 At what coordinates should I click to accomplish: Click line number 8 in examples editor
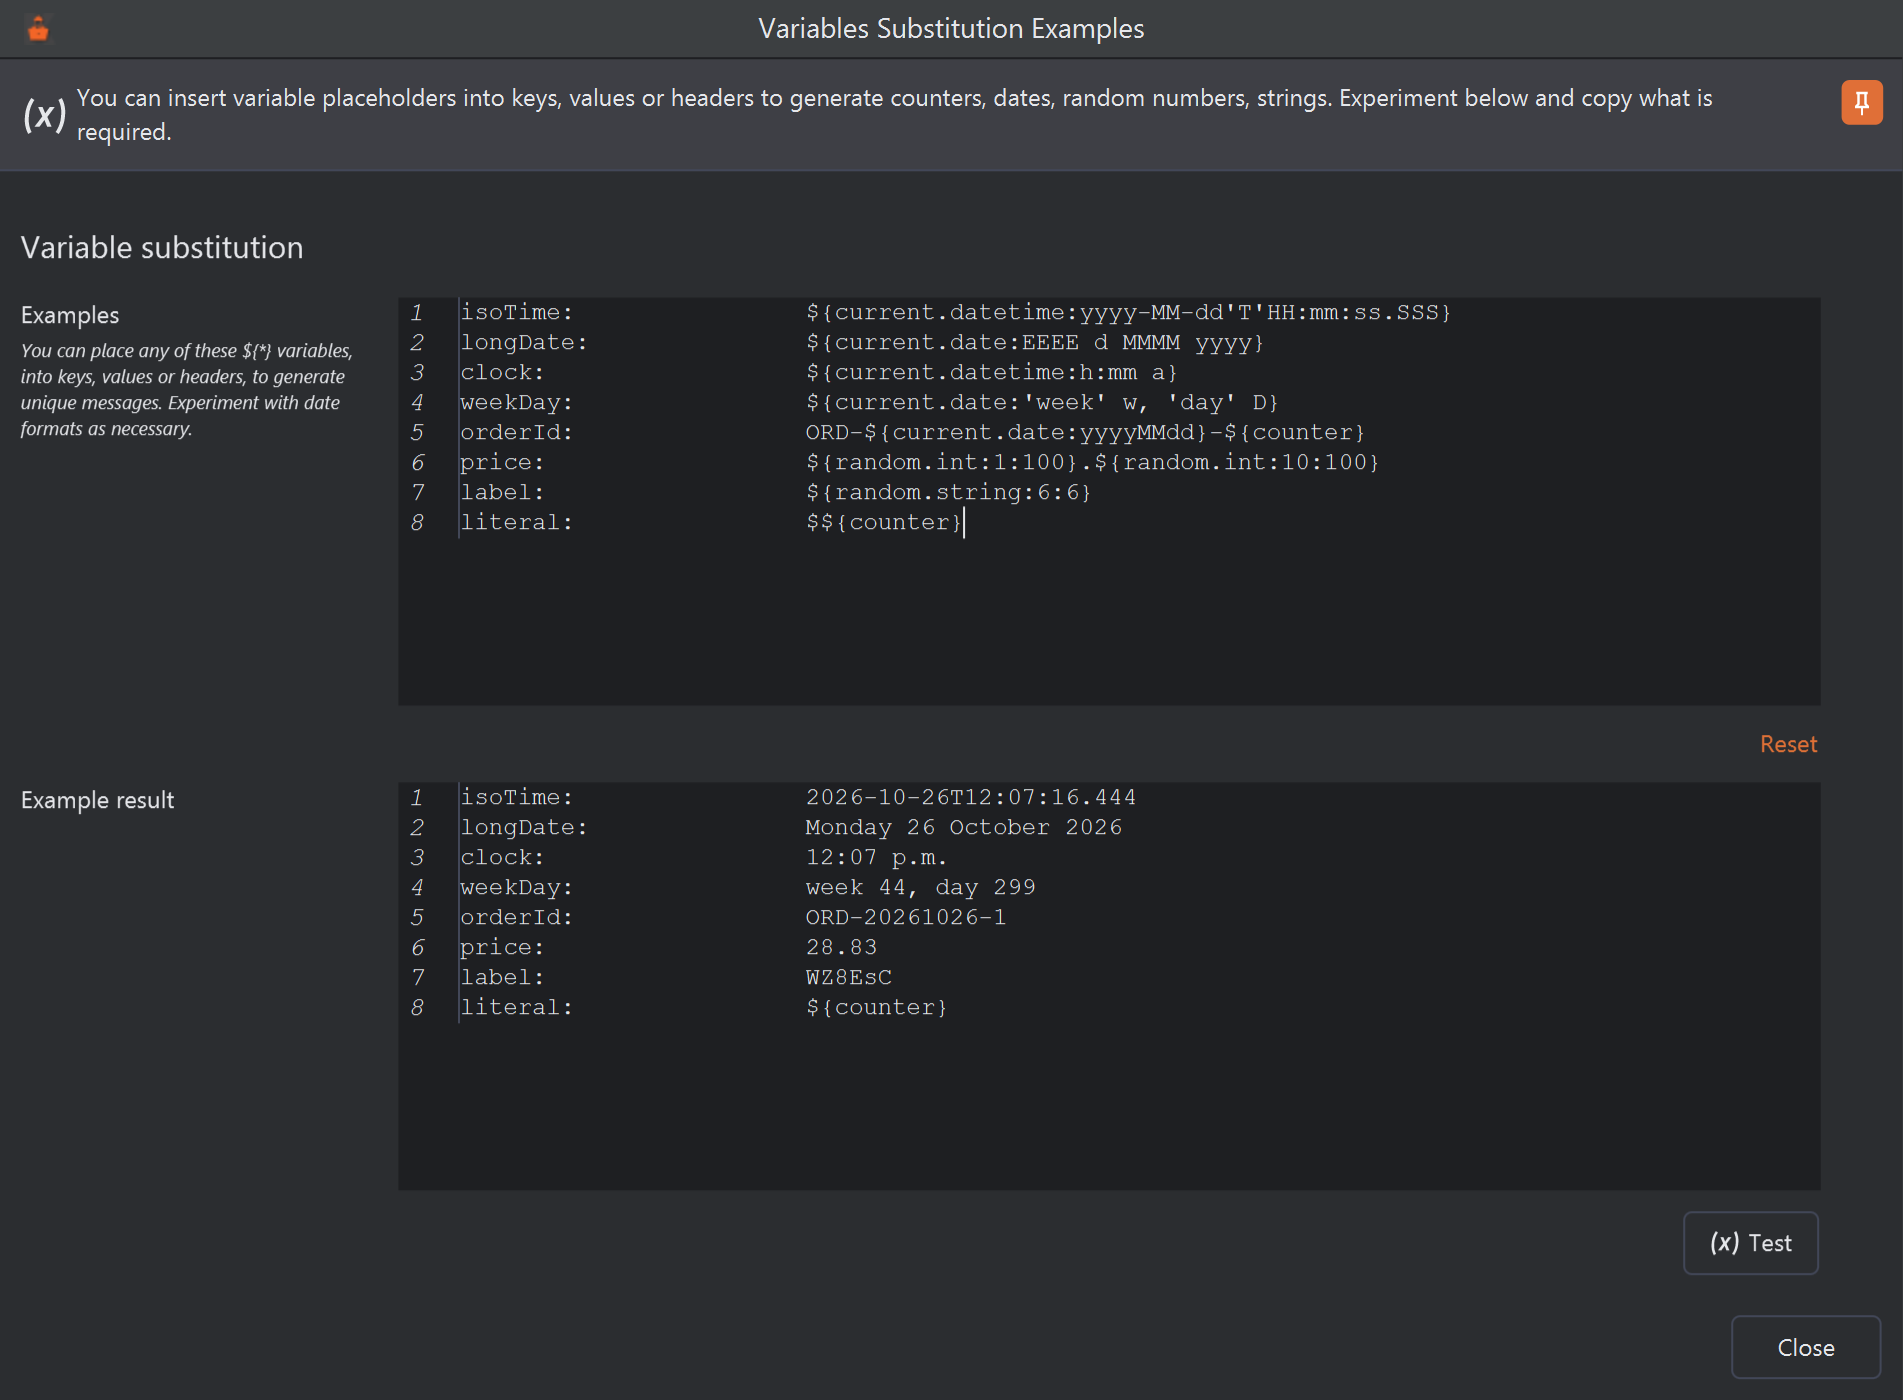click(417, 522)
